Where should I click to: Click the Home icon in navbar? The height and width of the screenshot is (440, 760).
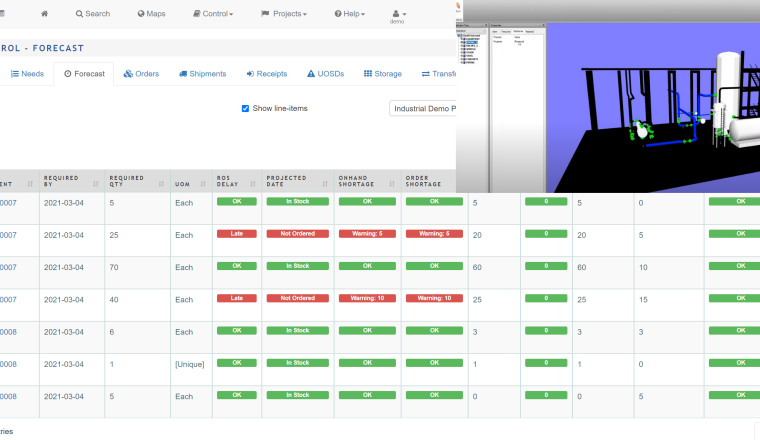point(45,14)
